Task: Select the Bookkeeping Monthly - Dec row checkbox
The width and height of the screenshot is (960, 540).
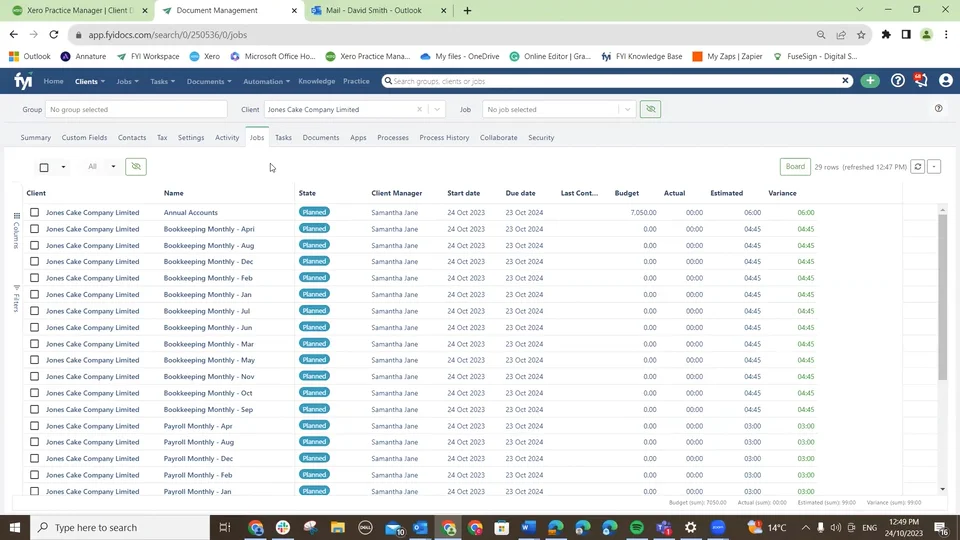Action: point(34,262)
